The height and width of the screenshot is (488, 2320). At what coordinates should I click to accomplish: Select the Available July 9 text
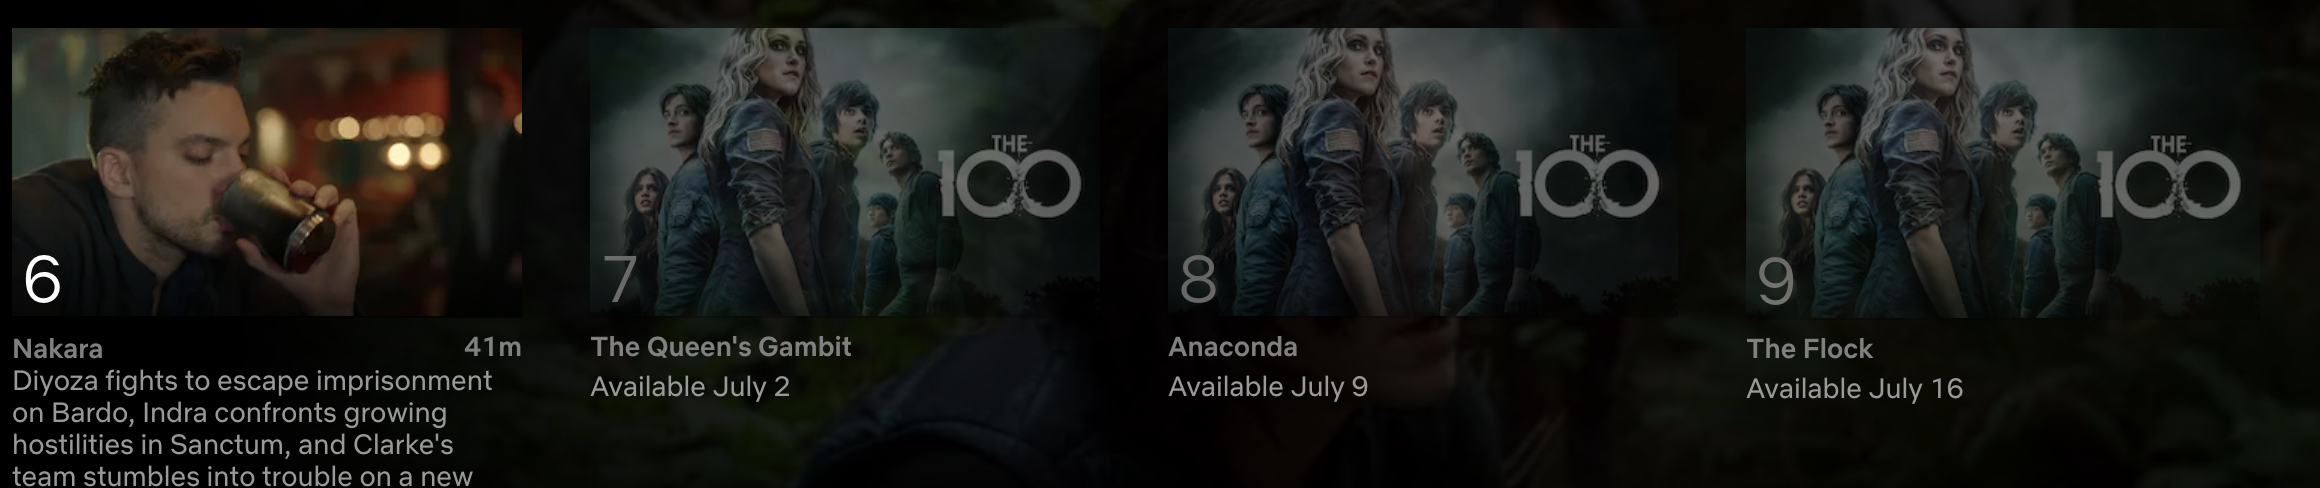click(x=1268, y=386)
